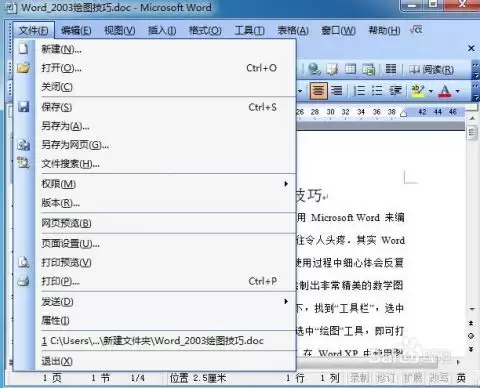
Task: Click the distributed alignment icon
Action: coord(337,91)
